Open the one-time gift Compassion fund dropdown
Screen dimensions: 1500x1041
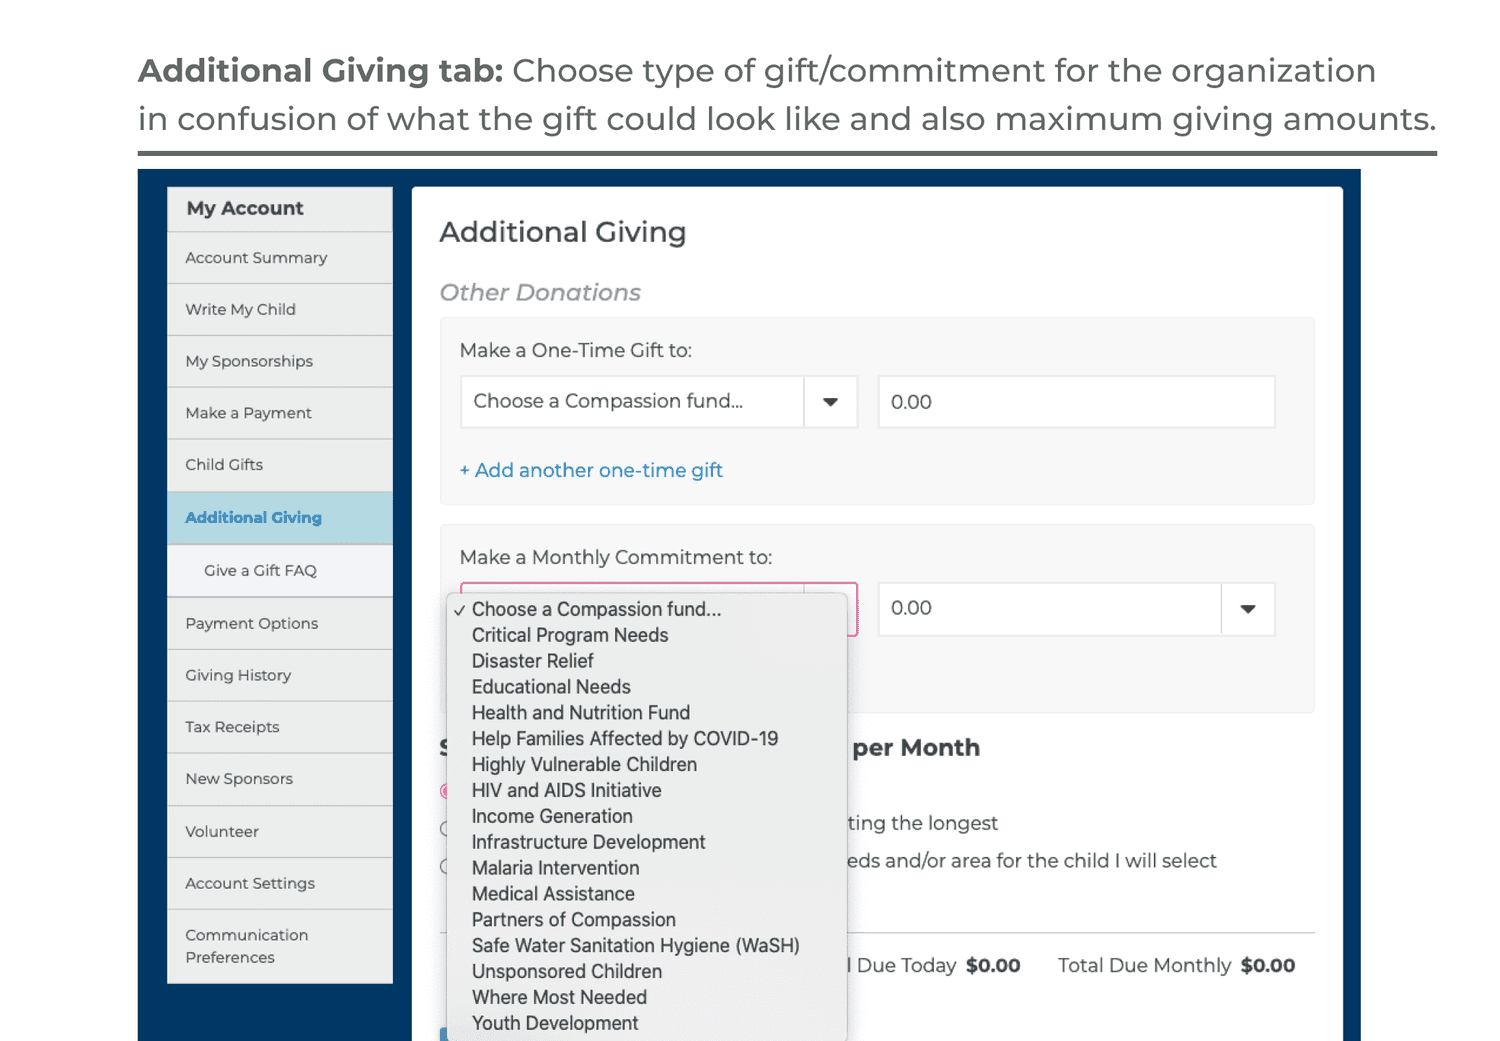[x=659, y=402]
